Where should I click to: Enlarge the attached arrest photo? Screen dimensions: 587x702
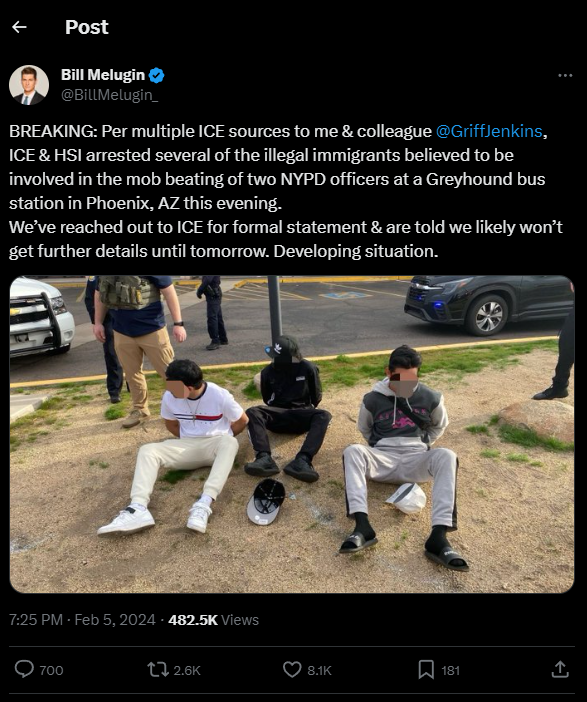292,434
